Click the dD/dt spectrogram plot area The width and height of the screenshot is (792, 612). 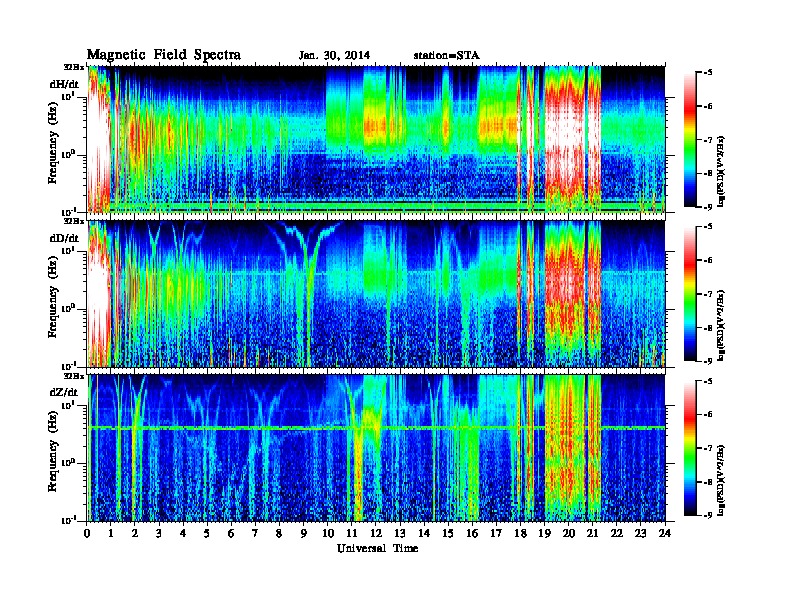point(376,294)
